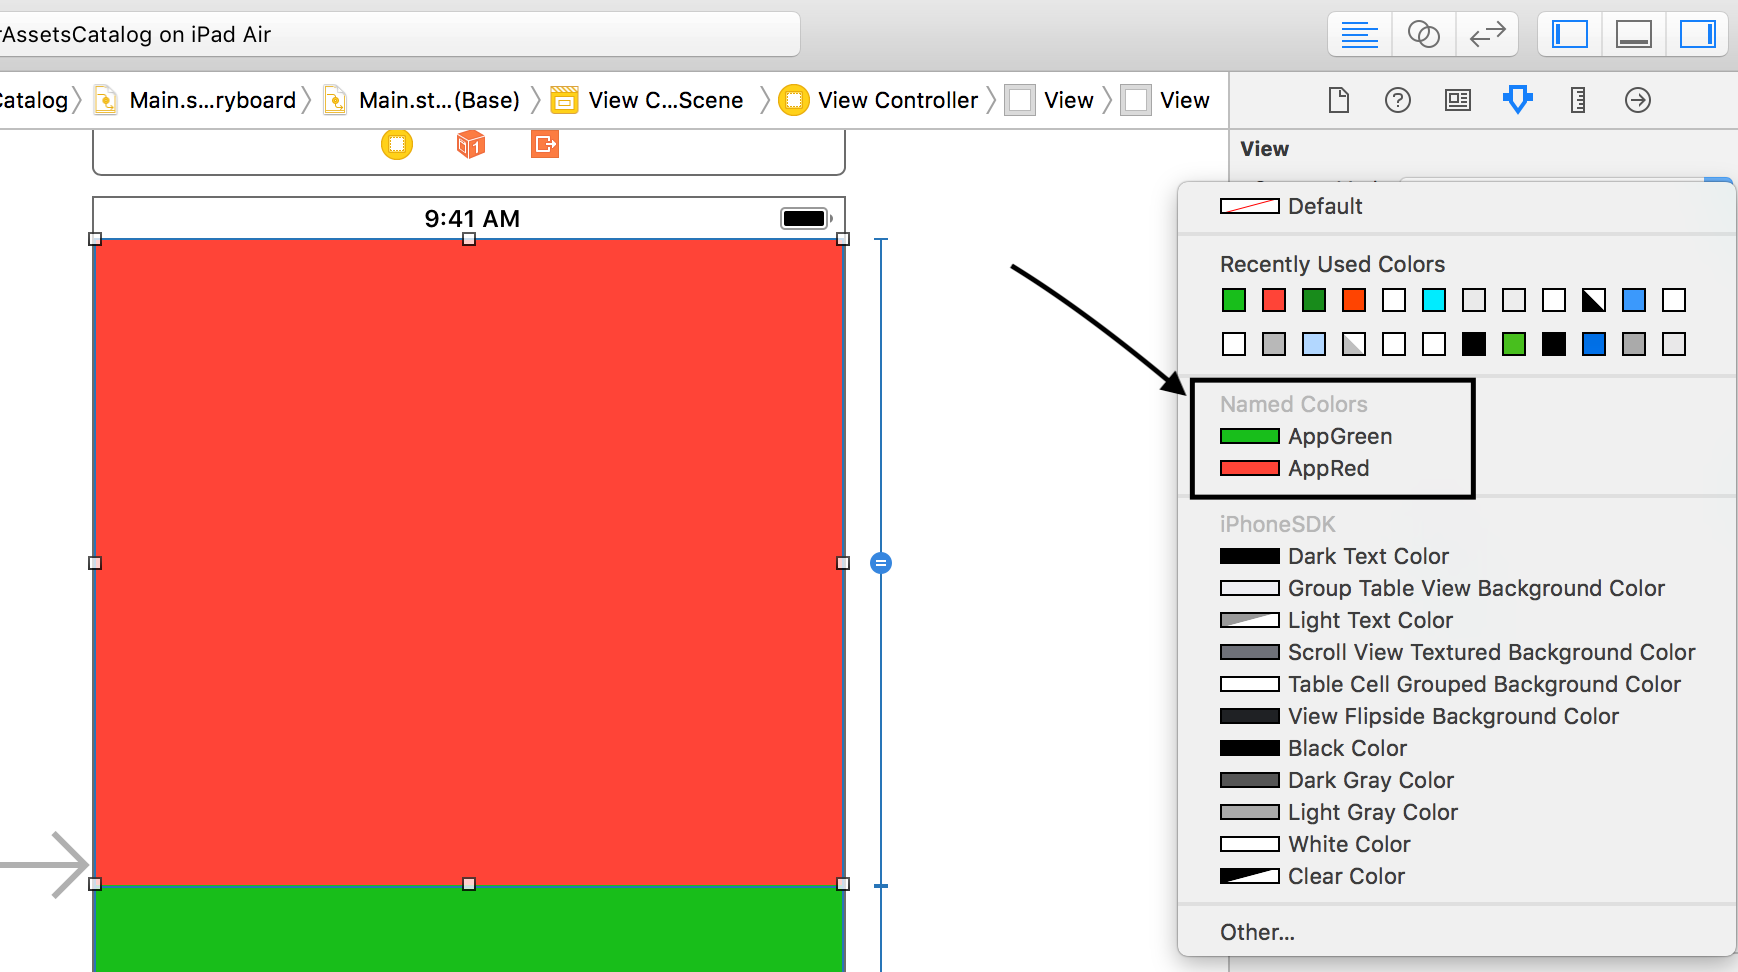Pick the first green swatch in recent colors

click(1234, 300)
